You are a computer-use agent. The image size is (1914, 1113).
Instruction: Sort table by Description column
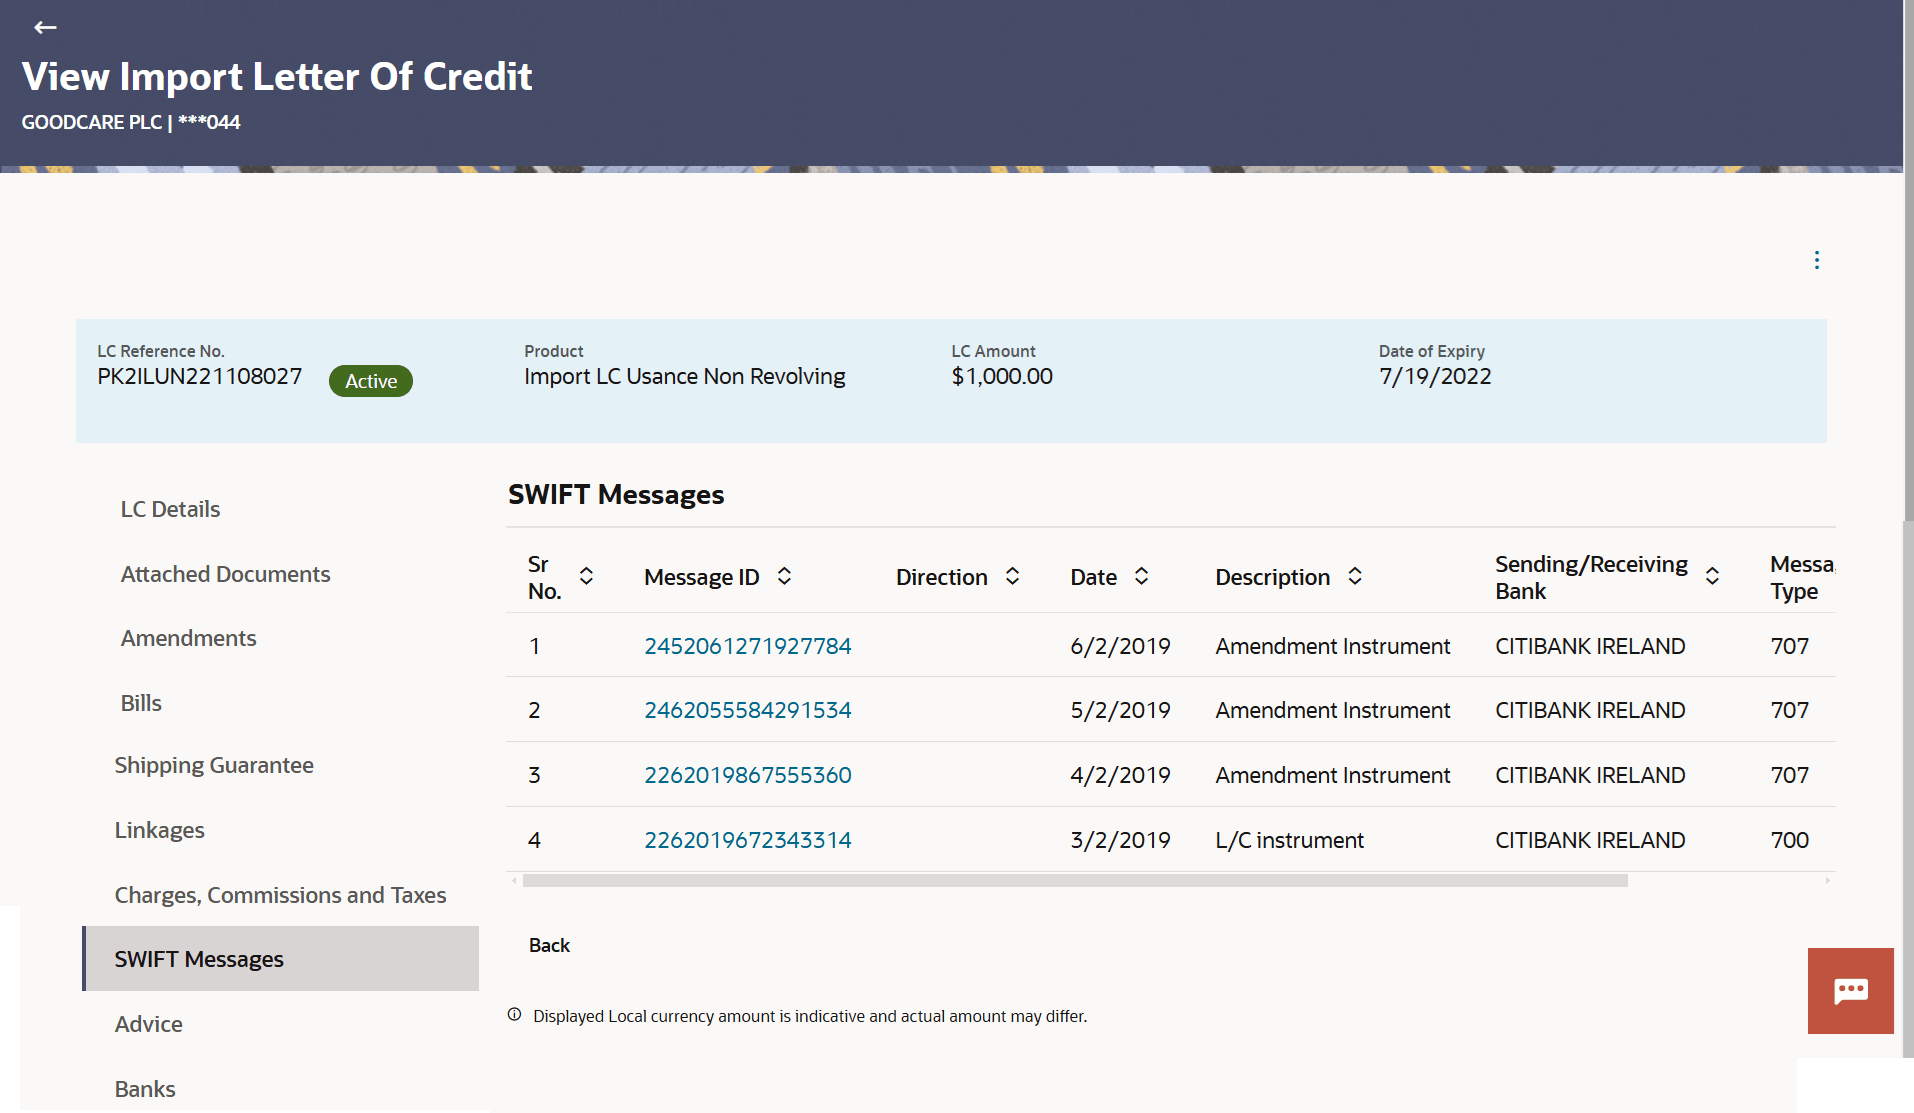click(x=1355, y=576)
